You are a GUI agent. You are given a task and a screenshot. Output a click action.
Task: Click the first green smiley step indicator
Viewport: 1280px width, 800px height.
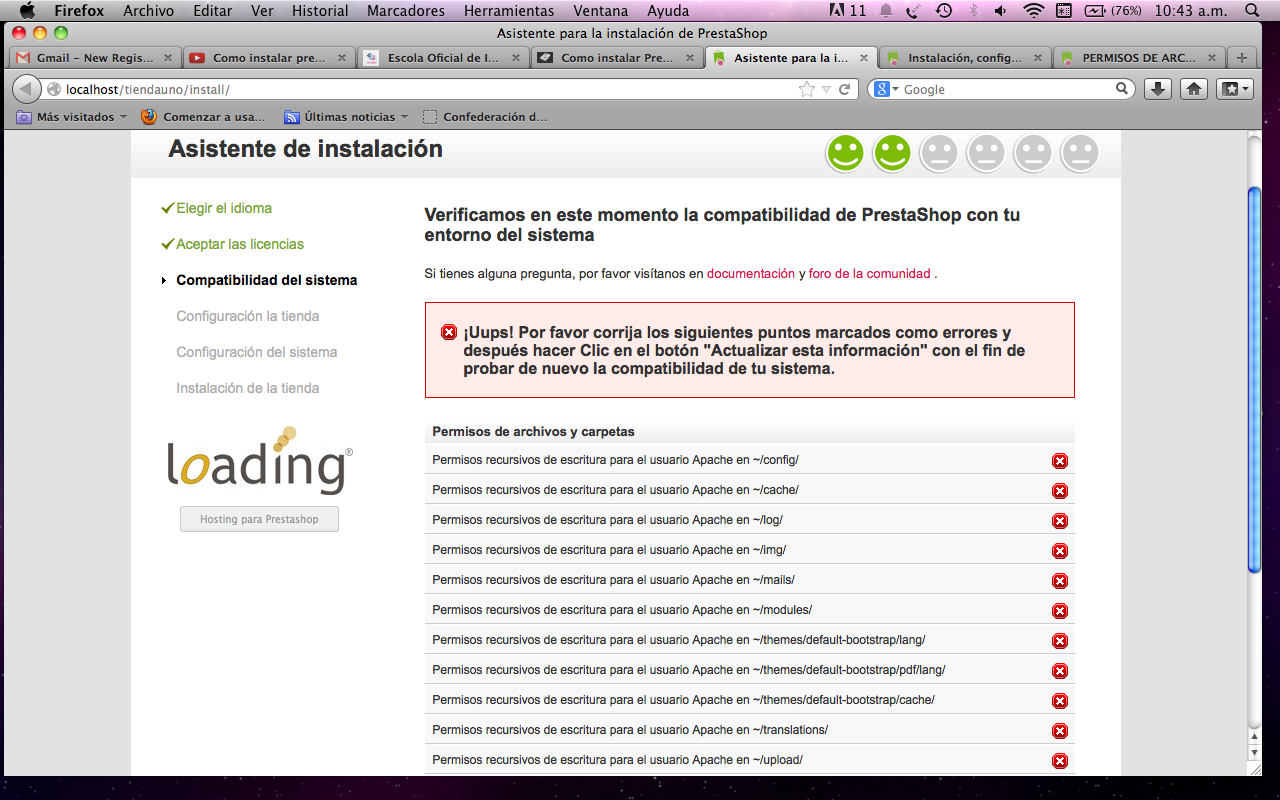click(x=845, y=153)
